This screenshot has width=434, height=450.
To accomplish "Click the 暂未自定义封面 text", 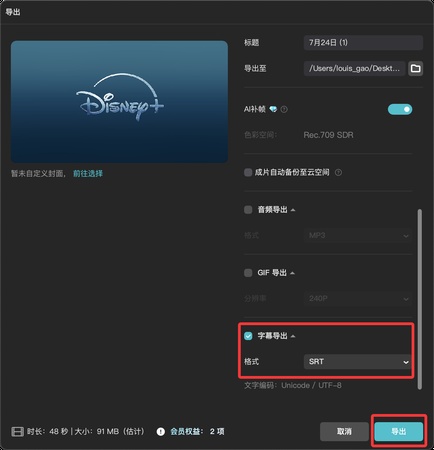I will pyautogui.click(x=38, y=173).
